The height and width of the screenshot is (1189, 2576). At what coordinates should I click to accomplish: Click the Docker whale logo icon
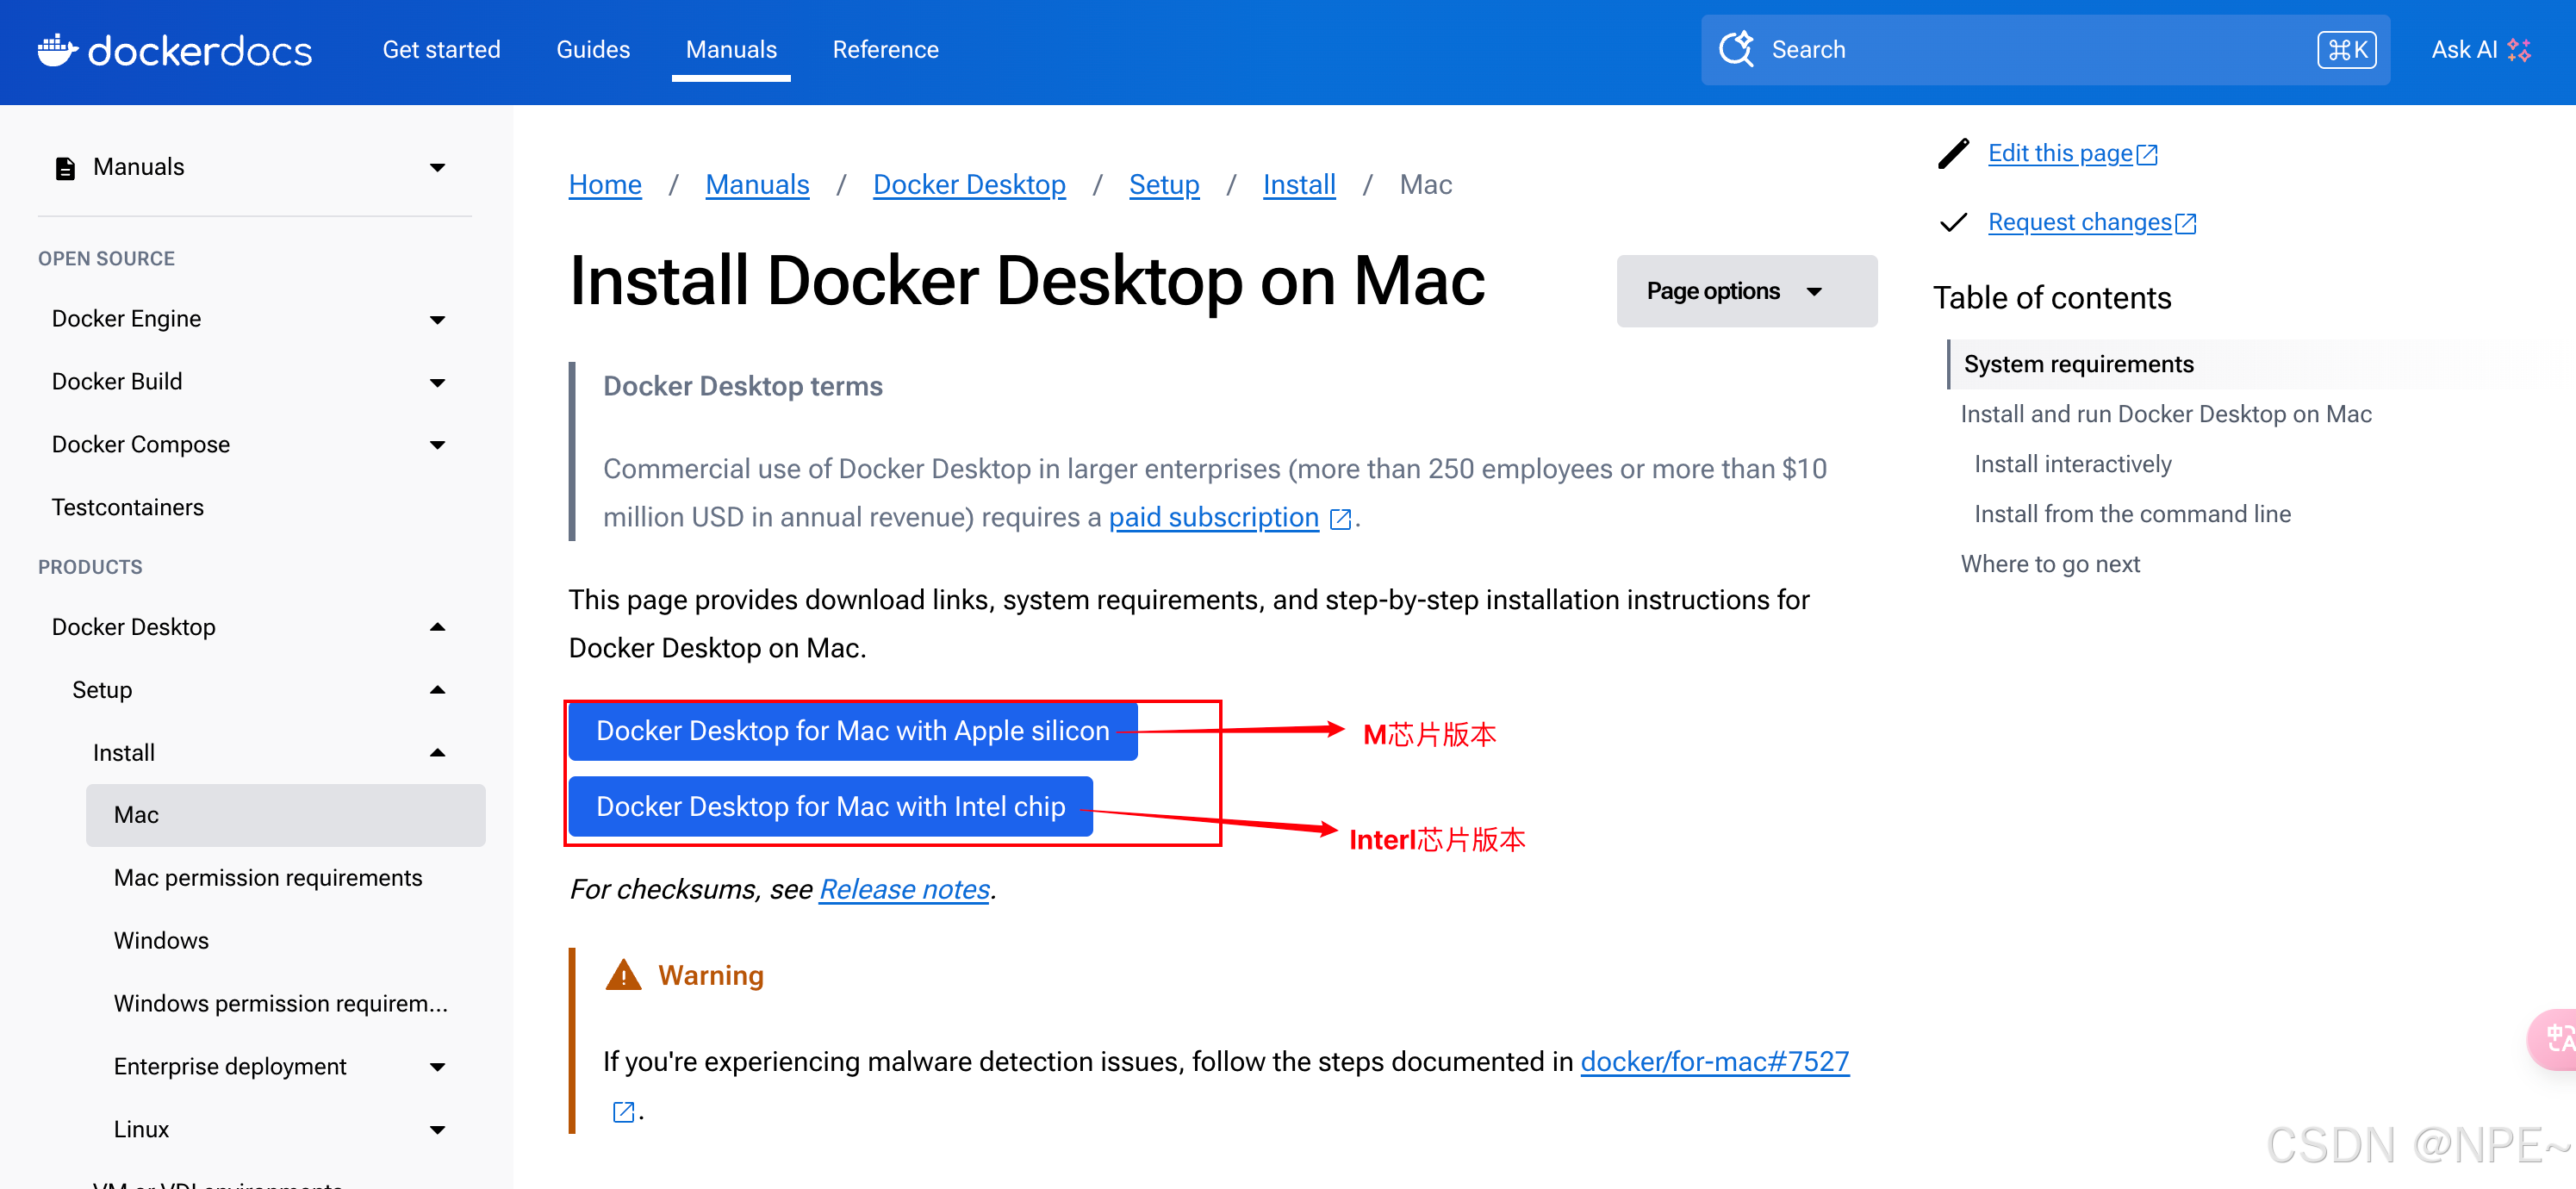tap(57, 50)
